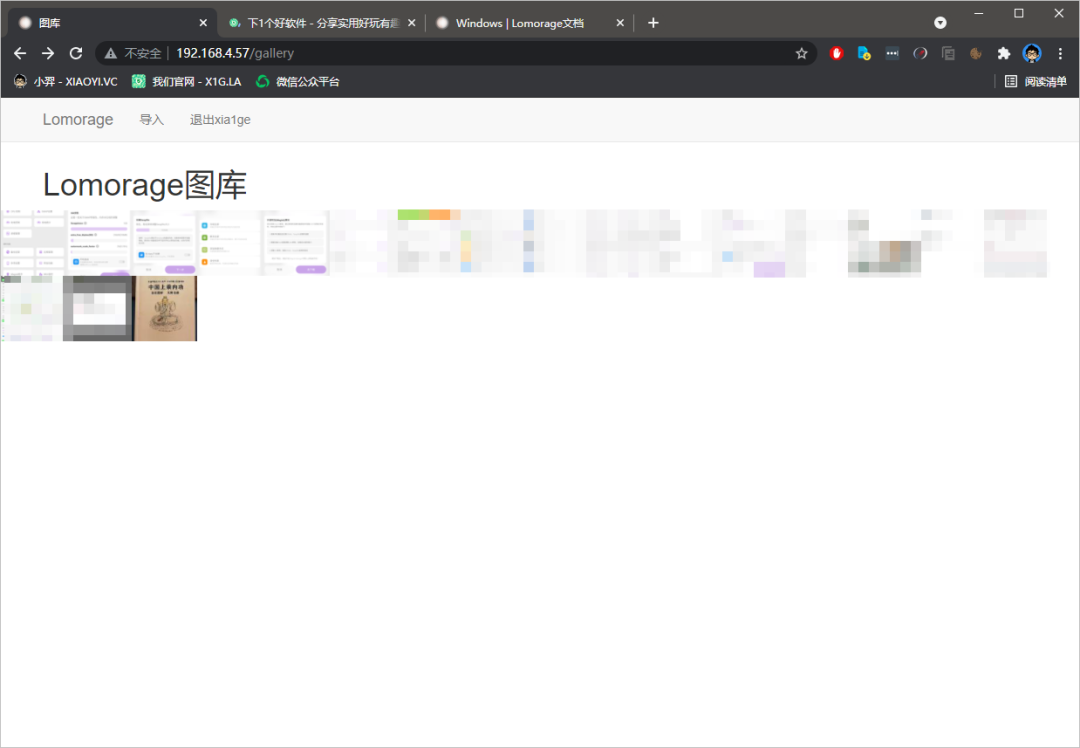Open 我们官网 - X1G.LA bookmark

click(x=187, y=81)
